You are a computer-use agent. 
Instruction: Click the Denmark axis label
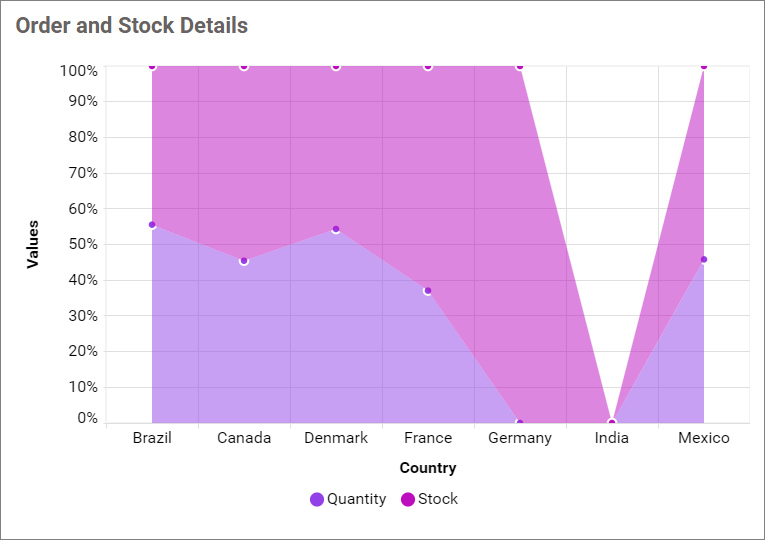pyautogui.click(x=336, y=438)
